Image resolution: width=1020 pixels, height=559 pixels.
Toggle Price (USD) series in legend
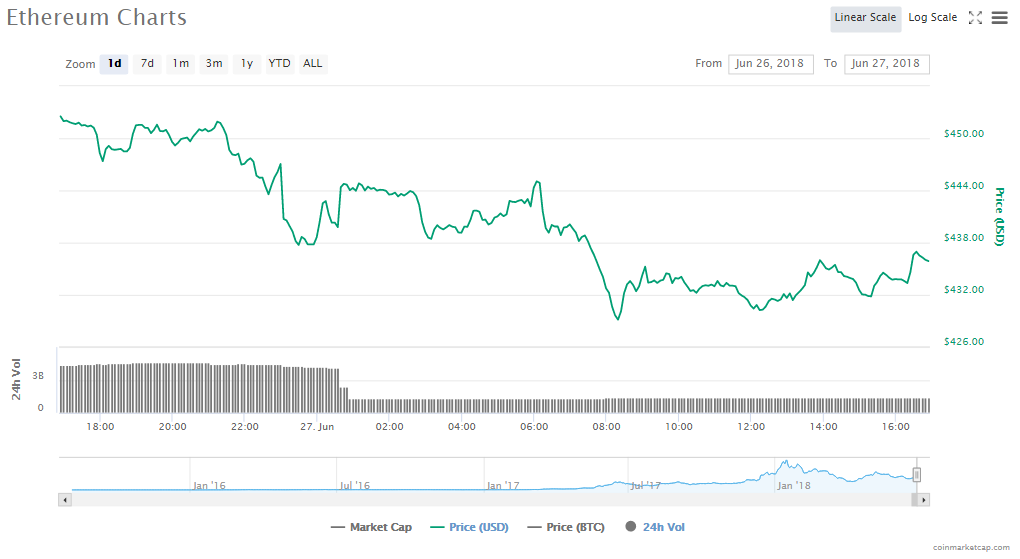pos(466,527)
